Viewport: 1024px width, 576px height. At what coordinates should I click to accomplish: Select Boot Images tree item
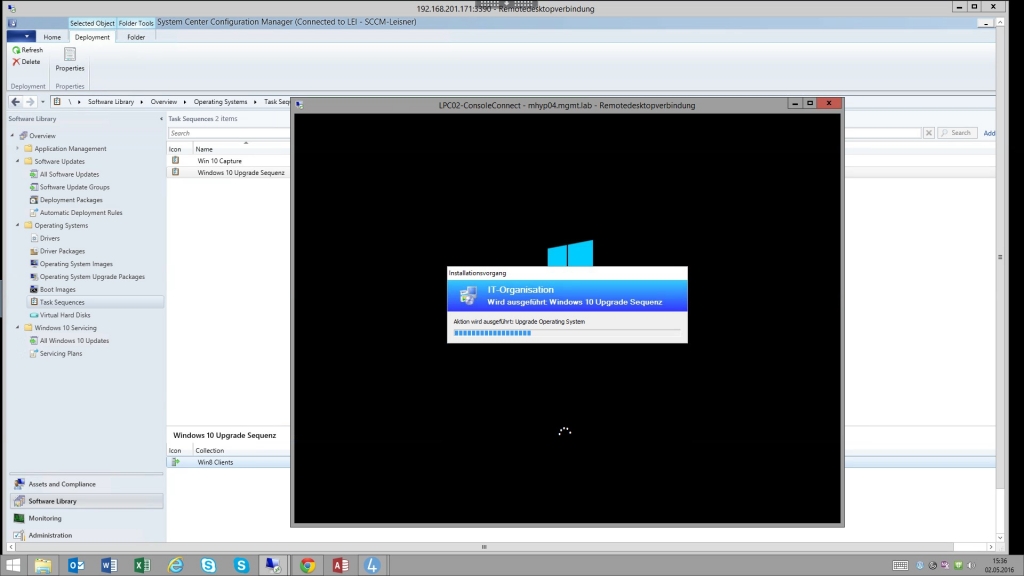click(x=52, y=289)
